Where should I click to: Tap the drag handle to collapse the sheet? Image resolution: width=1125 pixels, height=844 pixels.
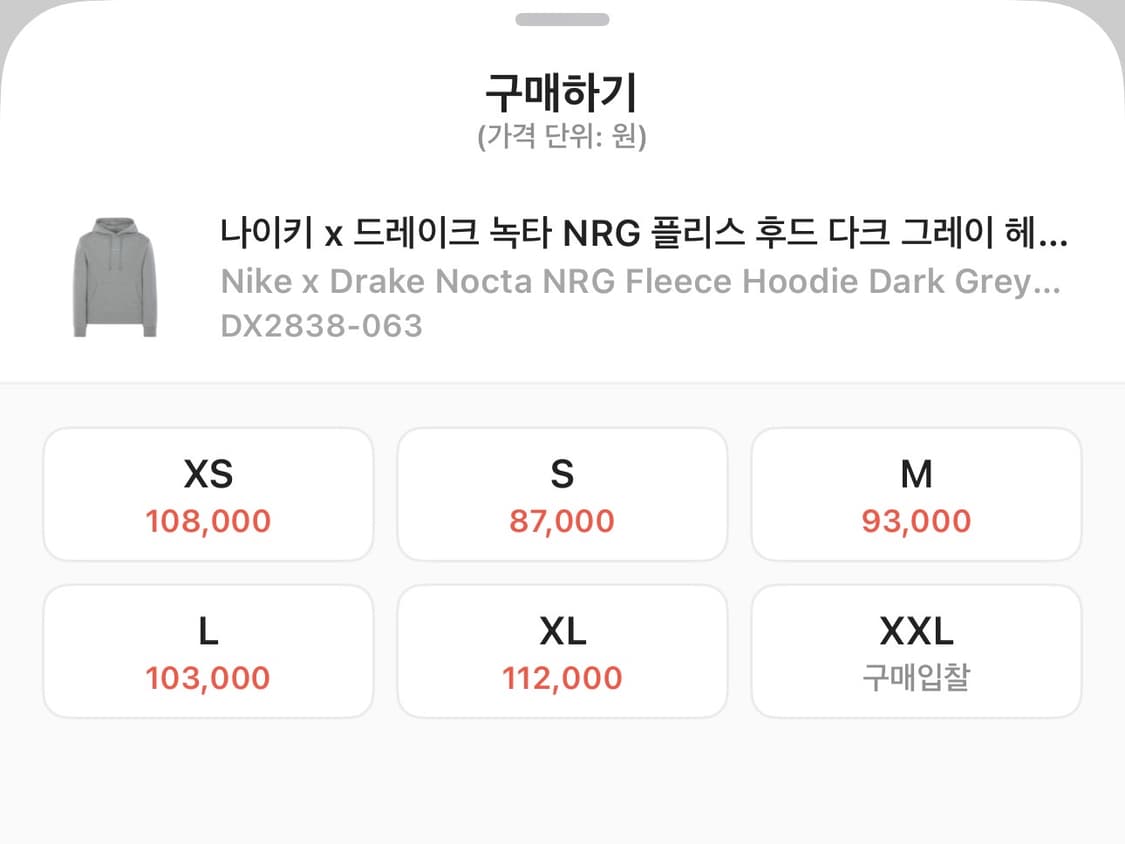click(x=562, y=18)
